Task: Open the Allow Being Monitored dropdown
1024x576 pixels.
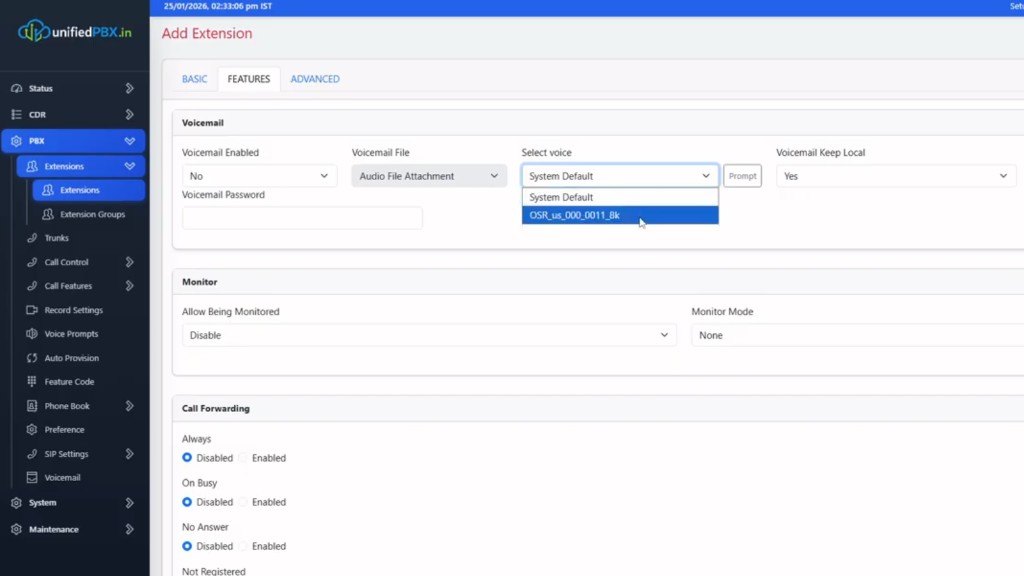Action: [429, 335]
